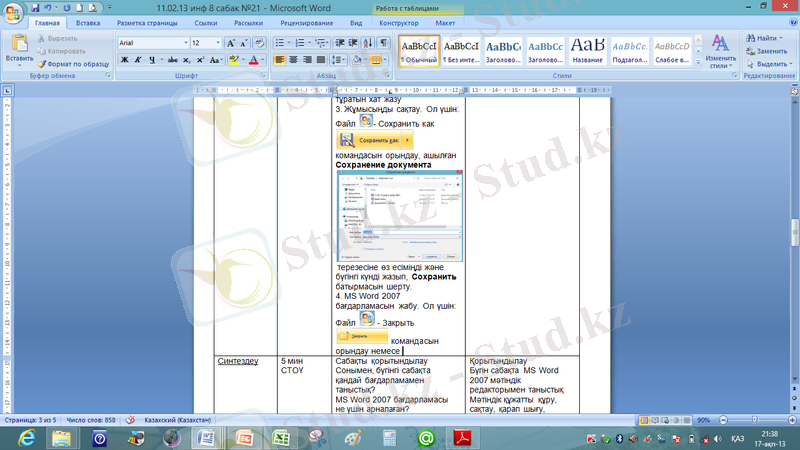Open Adobe Reader from the taskbar
This screenshot has height=450, width=800.
(x=463, y=438)
